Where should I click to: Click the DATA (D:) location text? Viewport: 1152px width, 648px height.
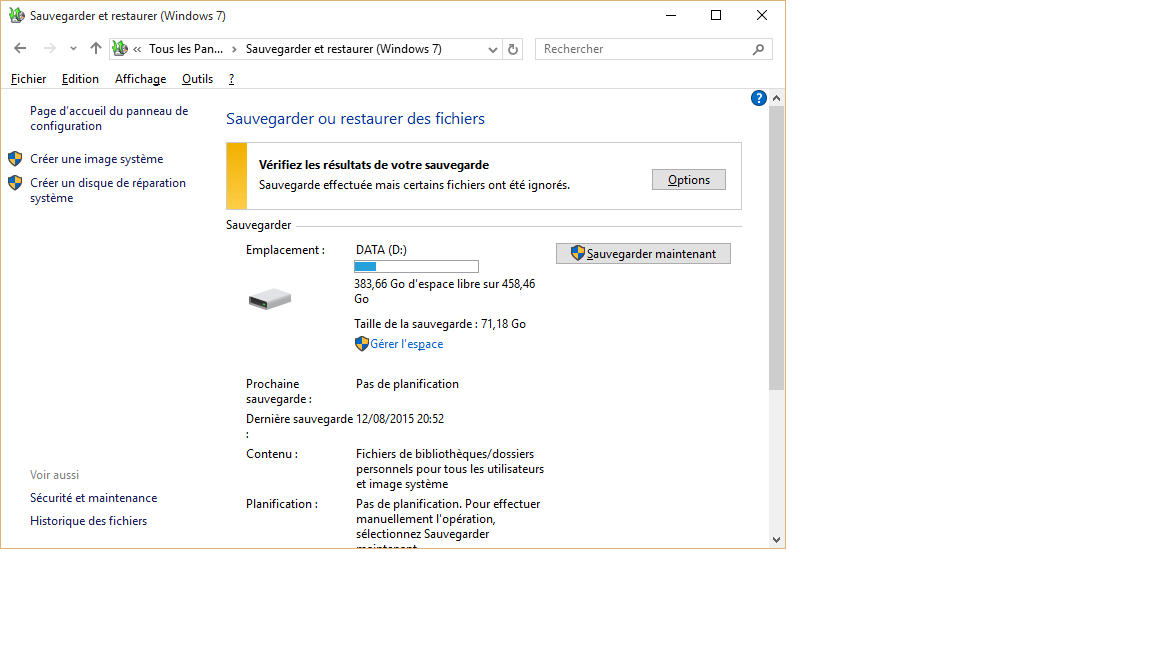click(381, 250)
